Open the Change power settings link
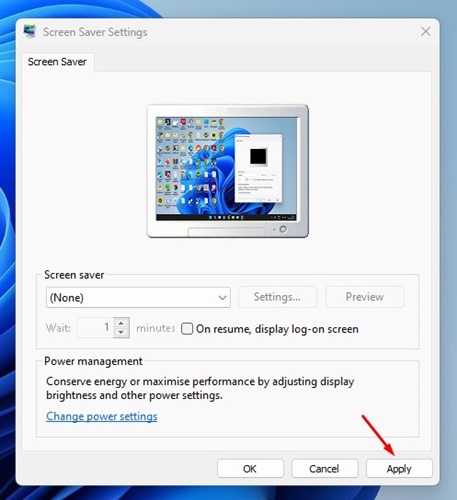The width and height of the screenshot is (457, 500). click(102, 416)
